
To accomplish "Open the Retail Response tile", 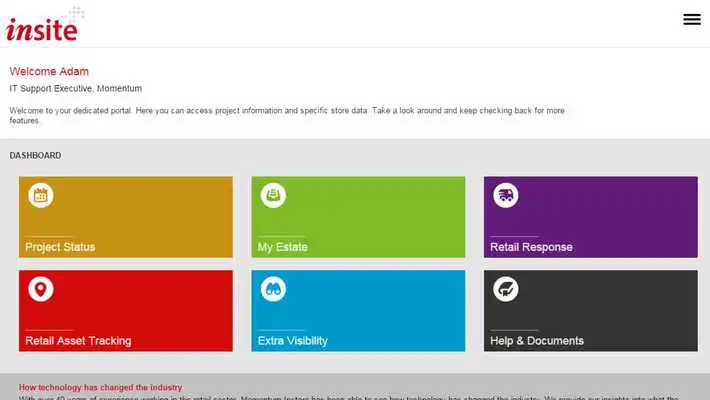I will 590,217.
